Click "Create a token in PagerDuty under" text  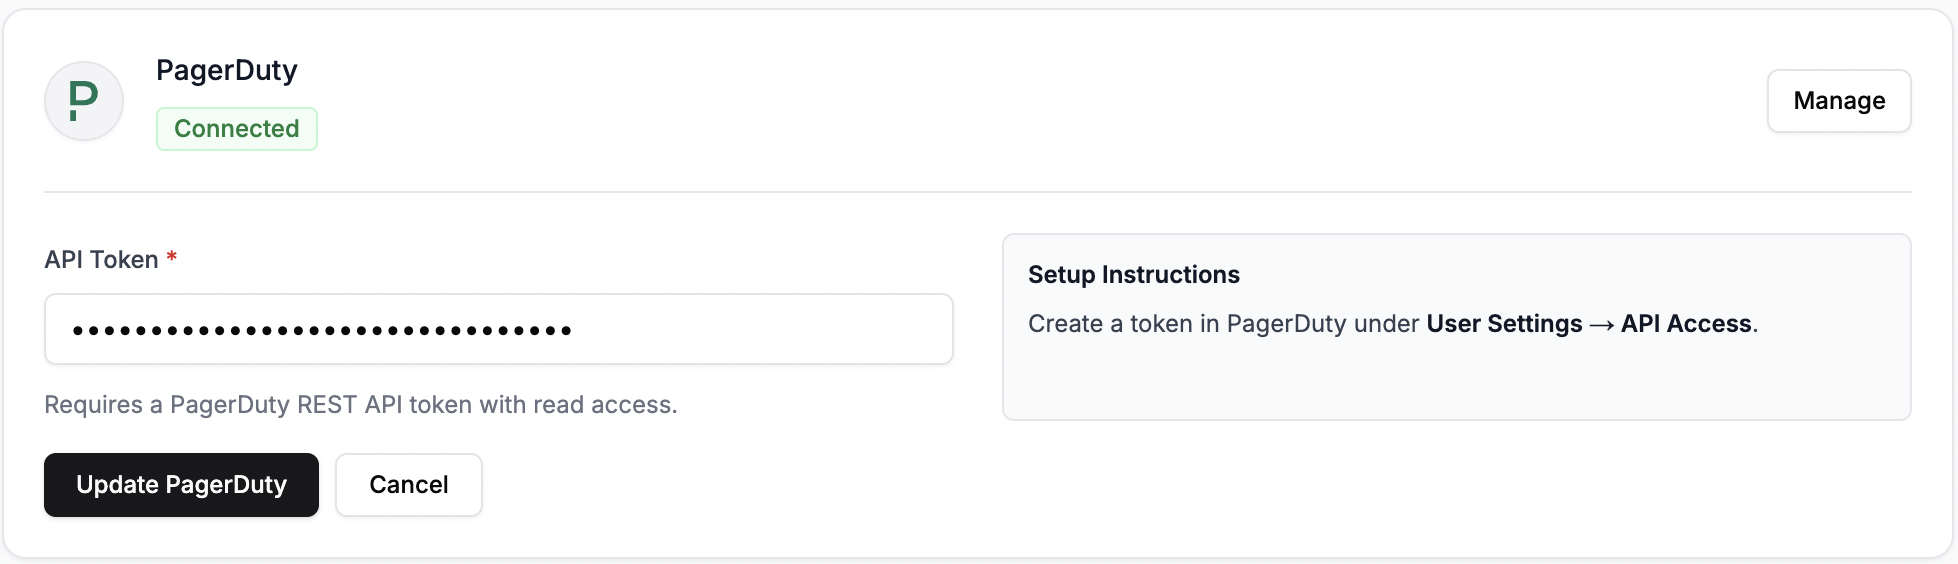coord(1223,324)
